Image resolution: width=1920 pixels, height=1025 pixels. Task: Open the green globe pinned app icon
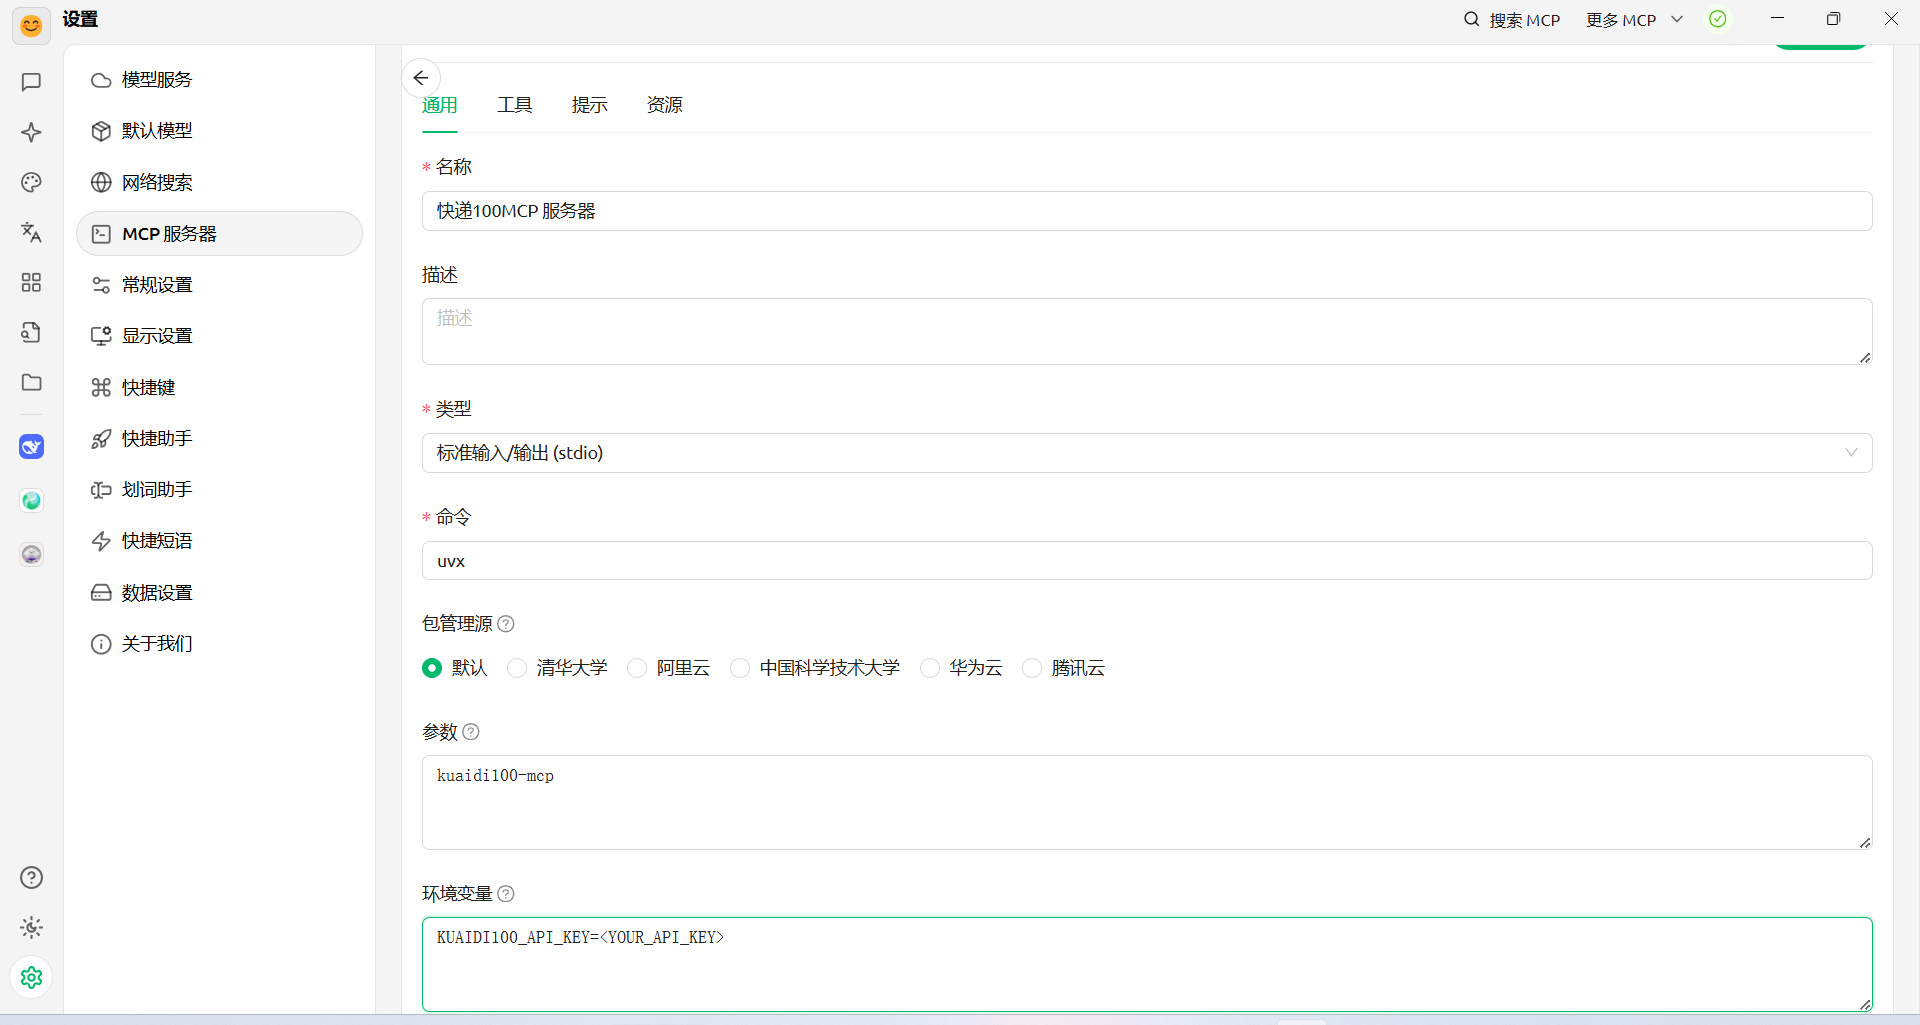(x=31, y=501)
